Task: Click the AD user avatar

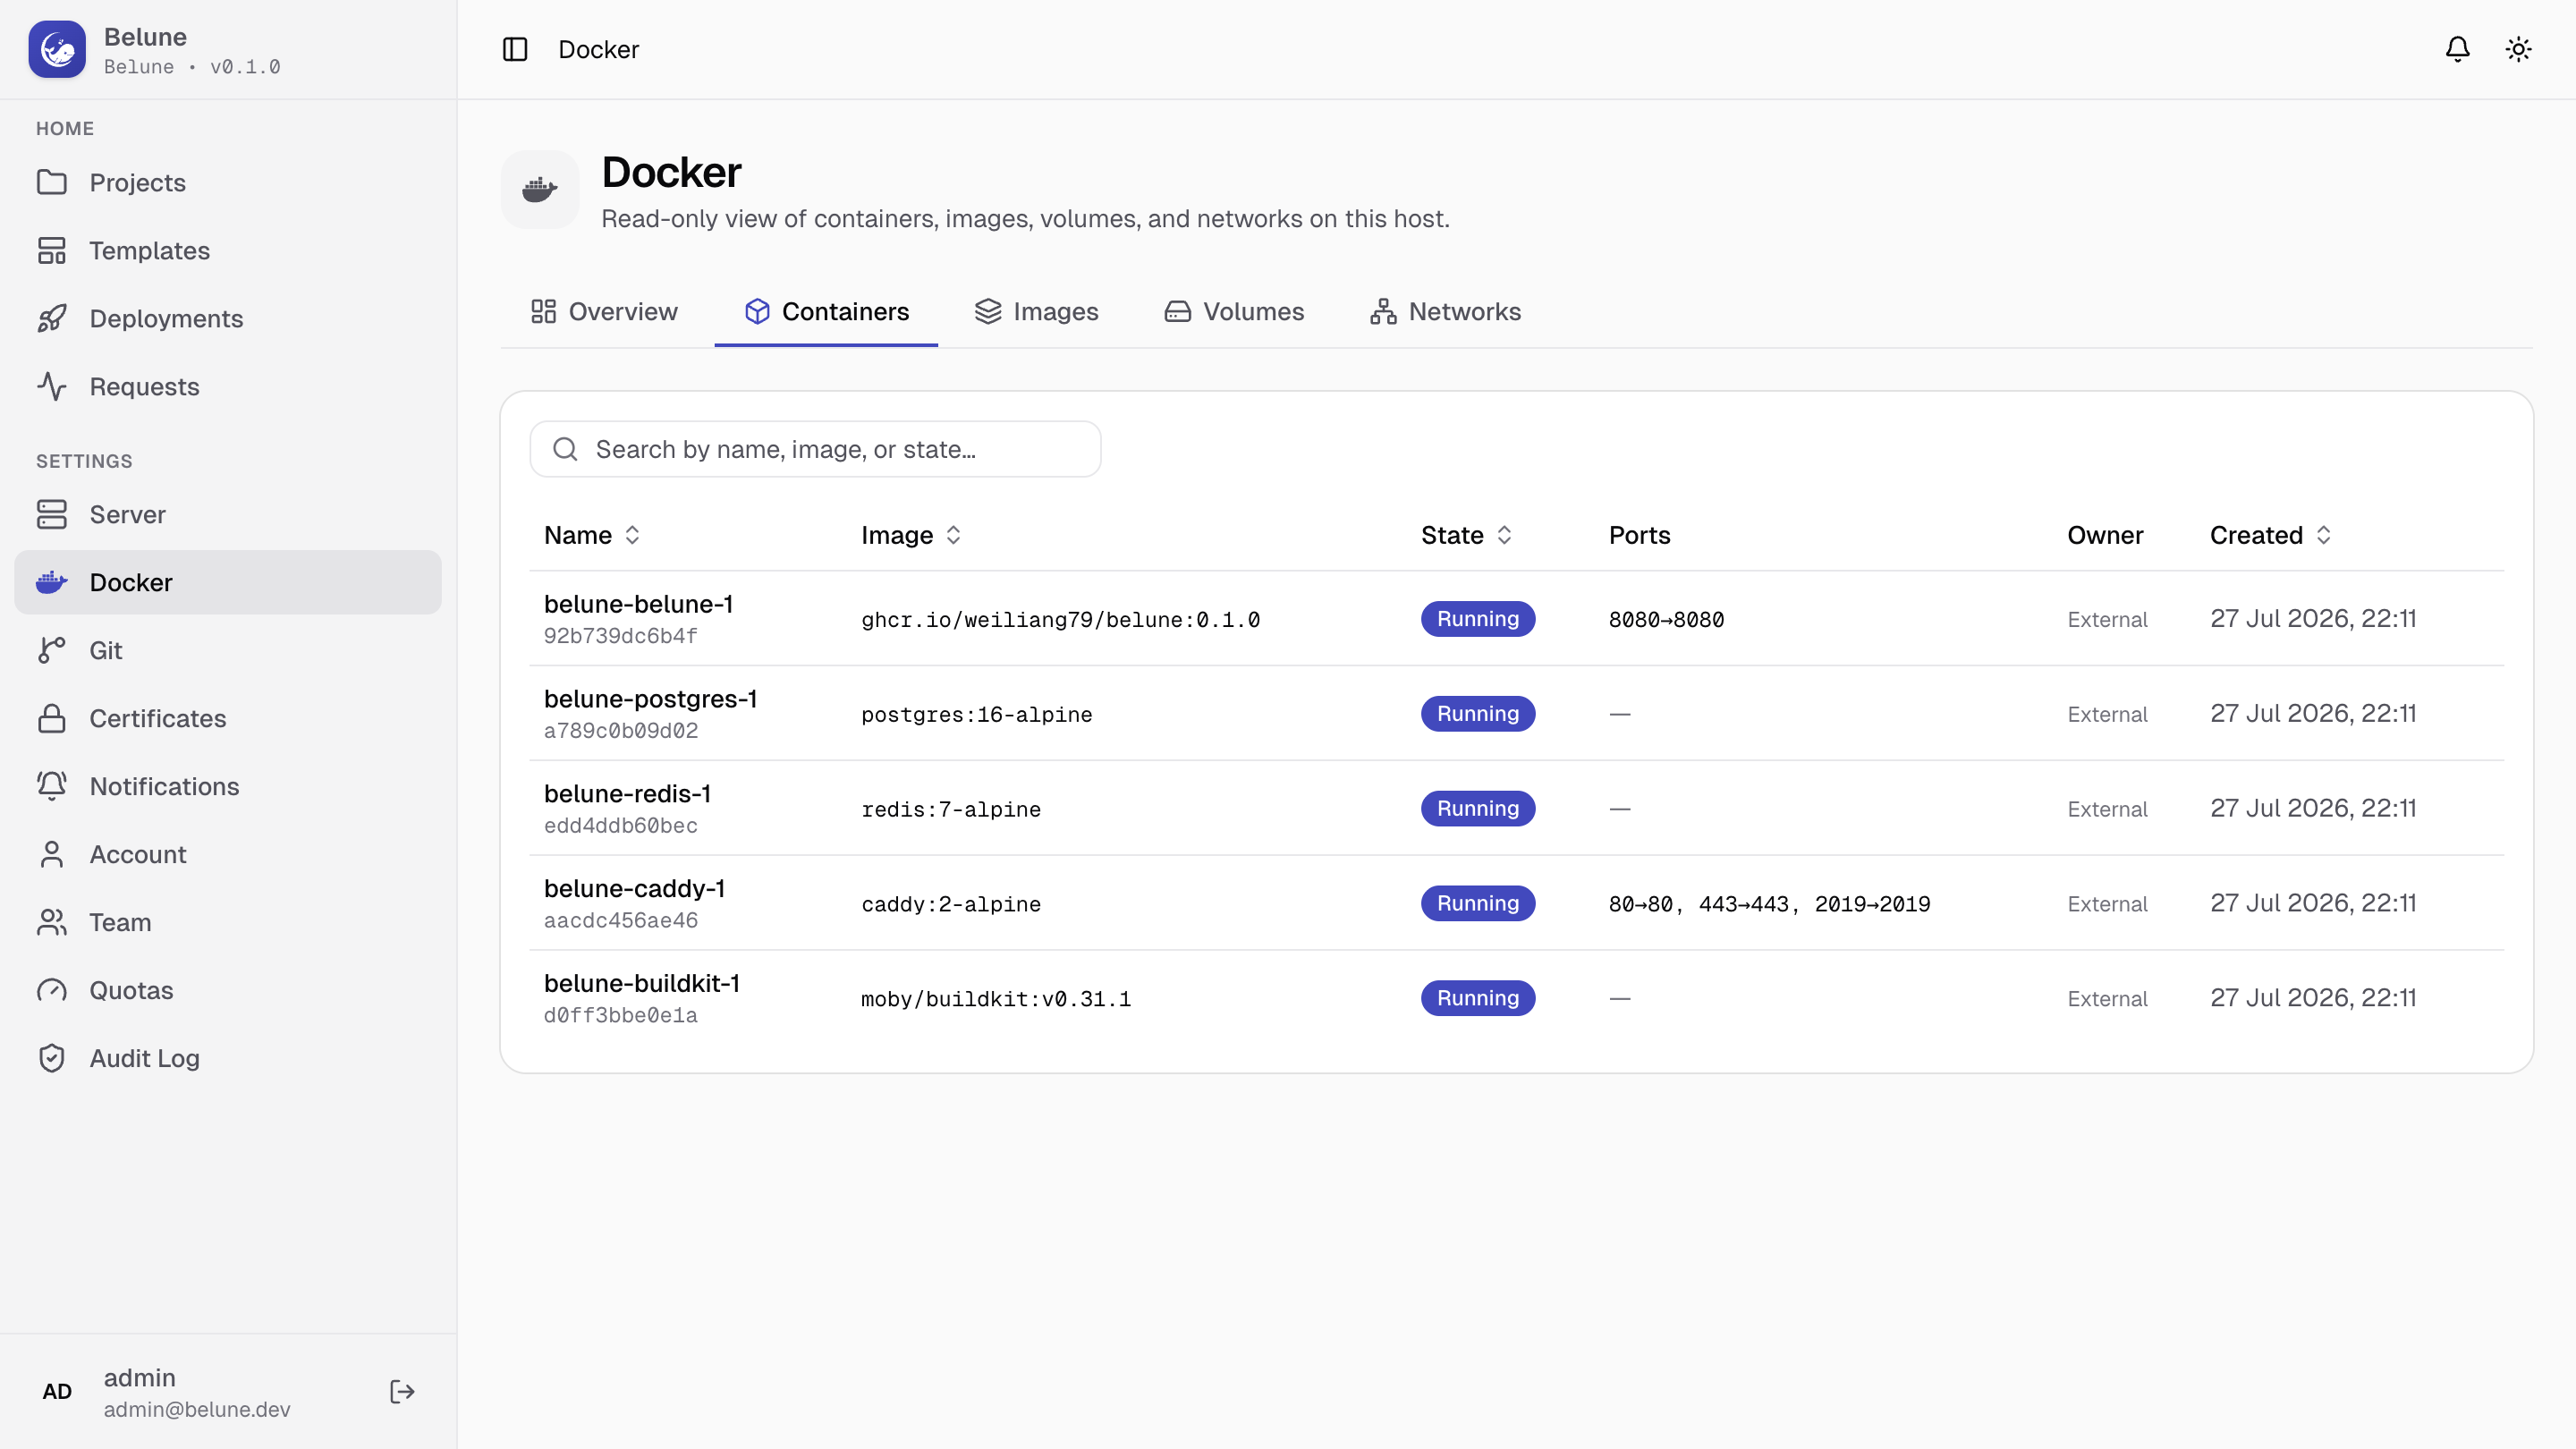Action: (57, 1392)
